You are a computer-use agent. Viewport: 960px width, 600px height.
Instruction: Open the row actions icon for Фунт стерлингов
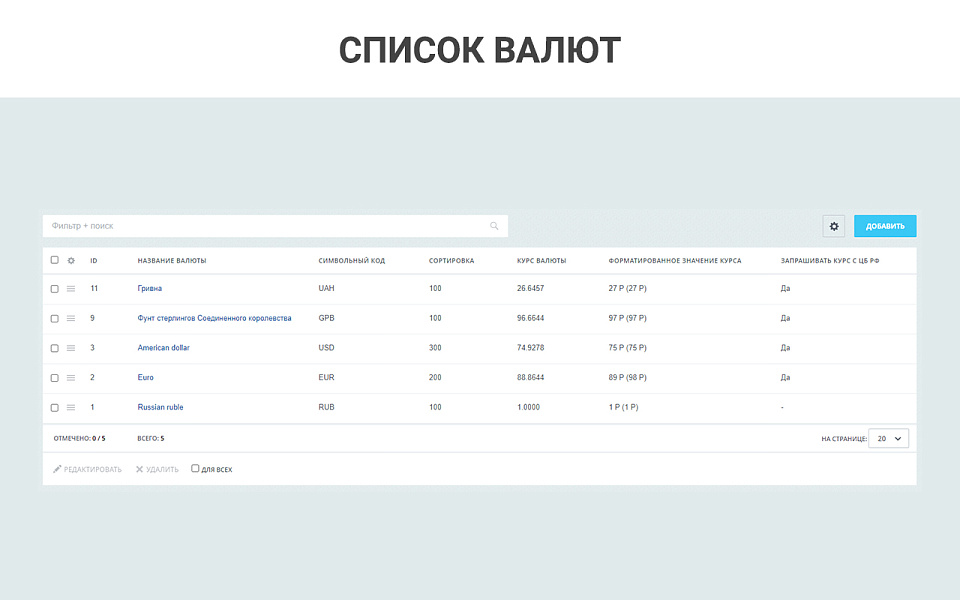click(70, 318)
